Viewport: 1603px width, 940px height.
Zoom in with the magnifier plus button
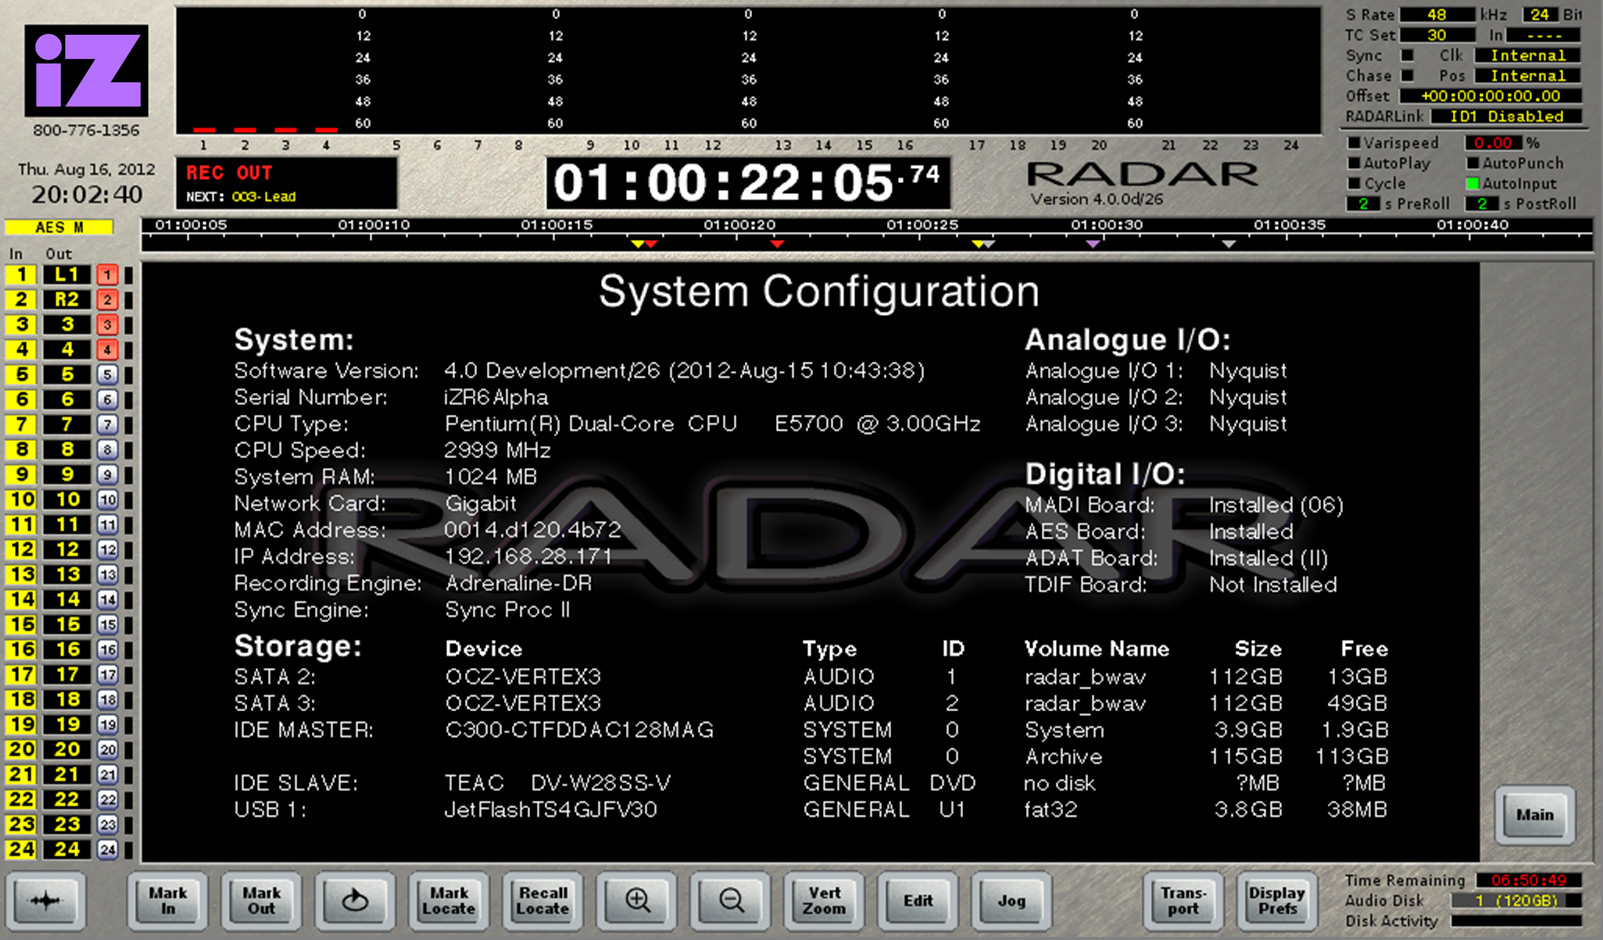coord(637,901)
